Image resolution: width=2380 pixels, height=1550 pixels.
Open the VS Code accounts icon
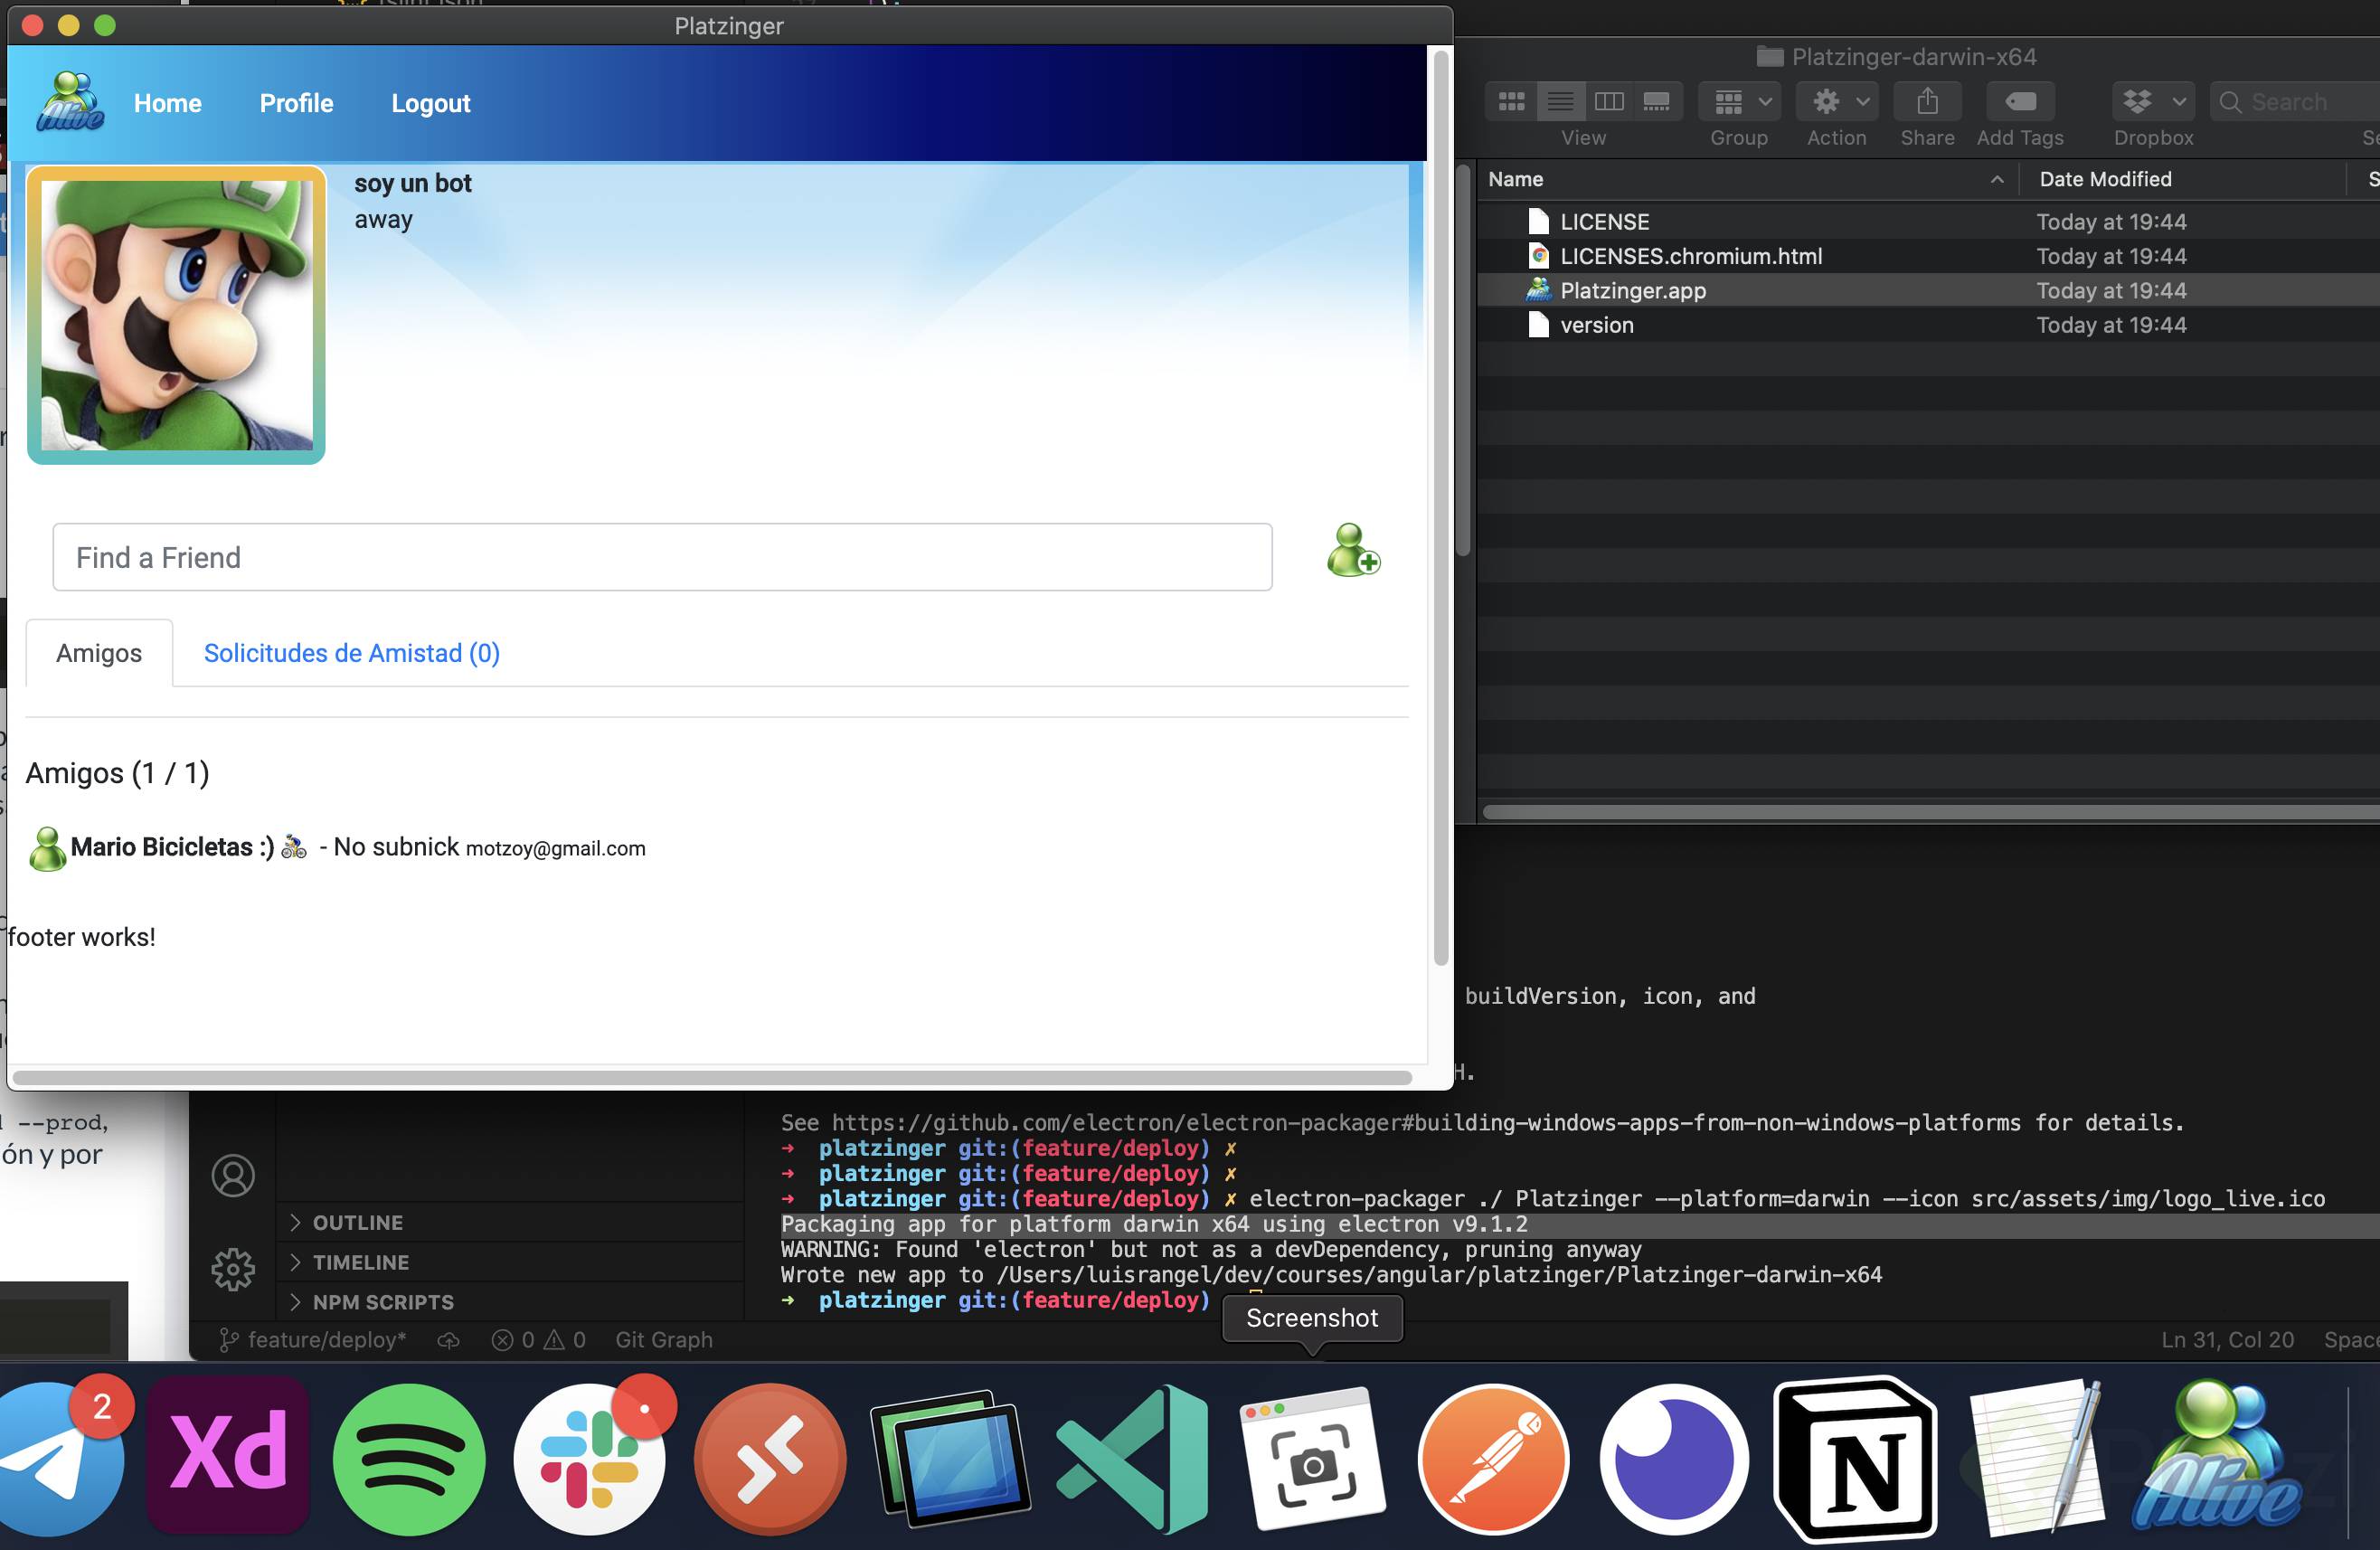[233, 1176]
